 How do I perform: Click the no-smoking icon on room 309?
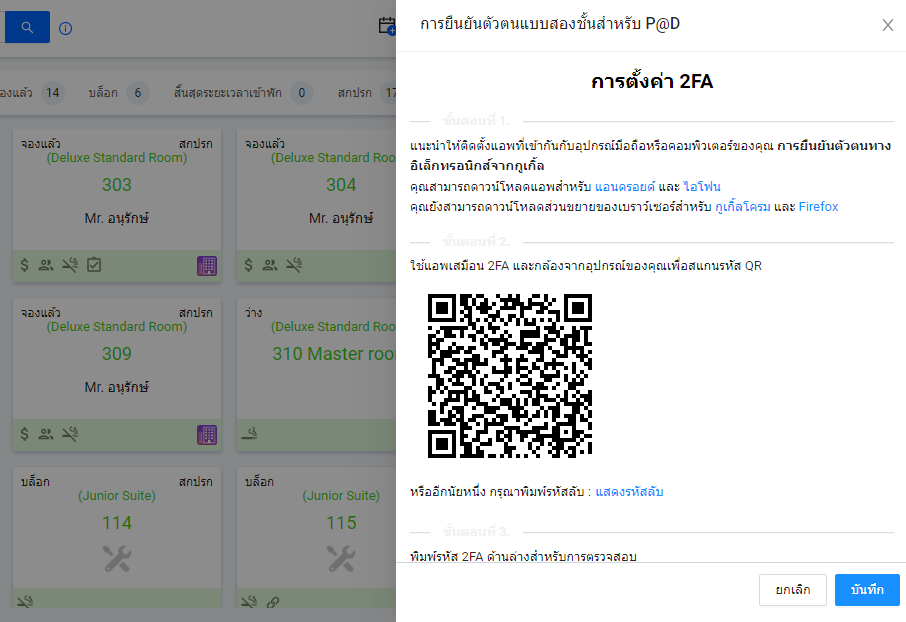(70, 434)
